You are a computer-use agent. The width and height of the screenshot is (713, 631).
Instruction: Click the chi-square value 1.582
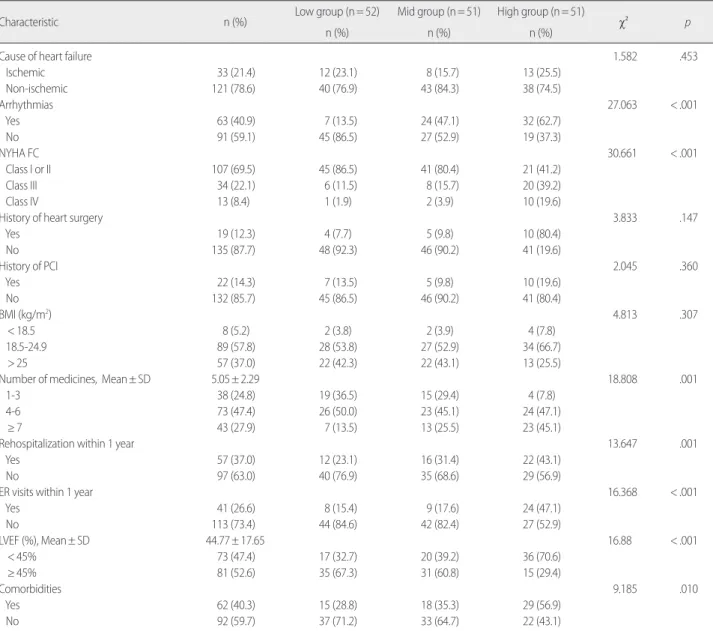(625, 56)
